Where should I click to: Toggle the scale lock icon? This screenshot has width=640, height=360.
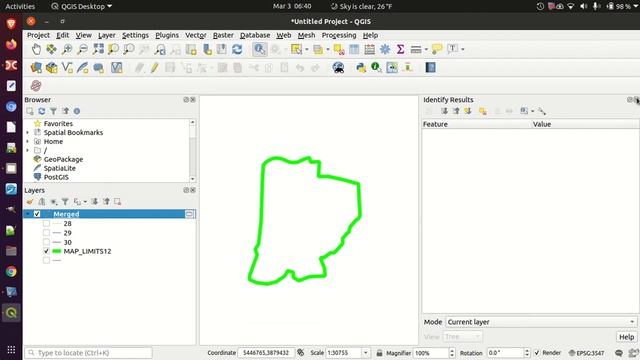click(379, 353)
